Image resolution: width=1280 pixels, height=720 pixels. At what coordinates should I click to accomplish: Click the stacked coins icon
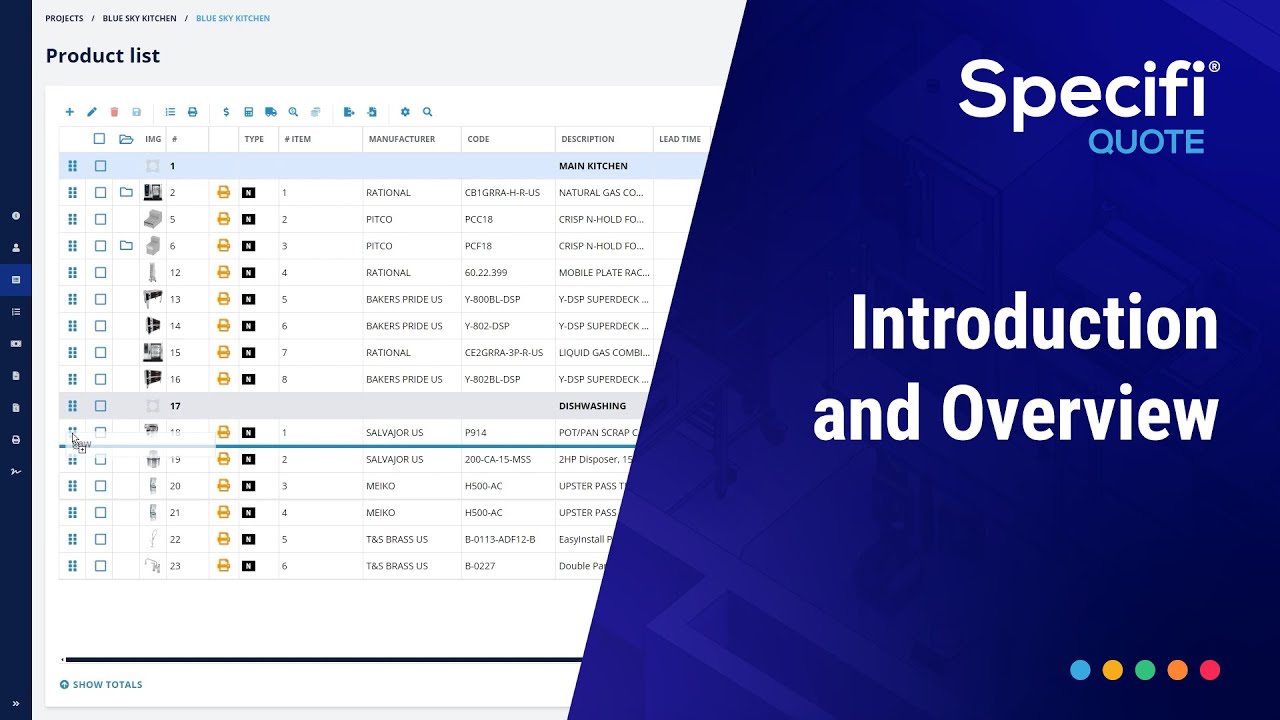click(315, 112)
